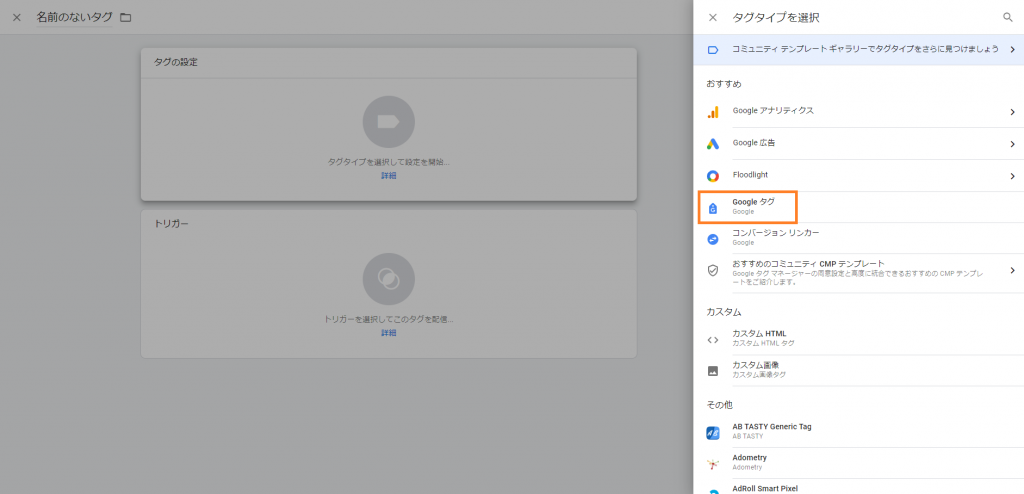Click the カスタム HTML code icon
Image resolution: width=1024 pixels, height=494 pixels.
click(x=713, y=340)
